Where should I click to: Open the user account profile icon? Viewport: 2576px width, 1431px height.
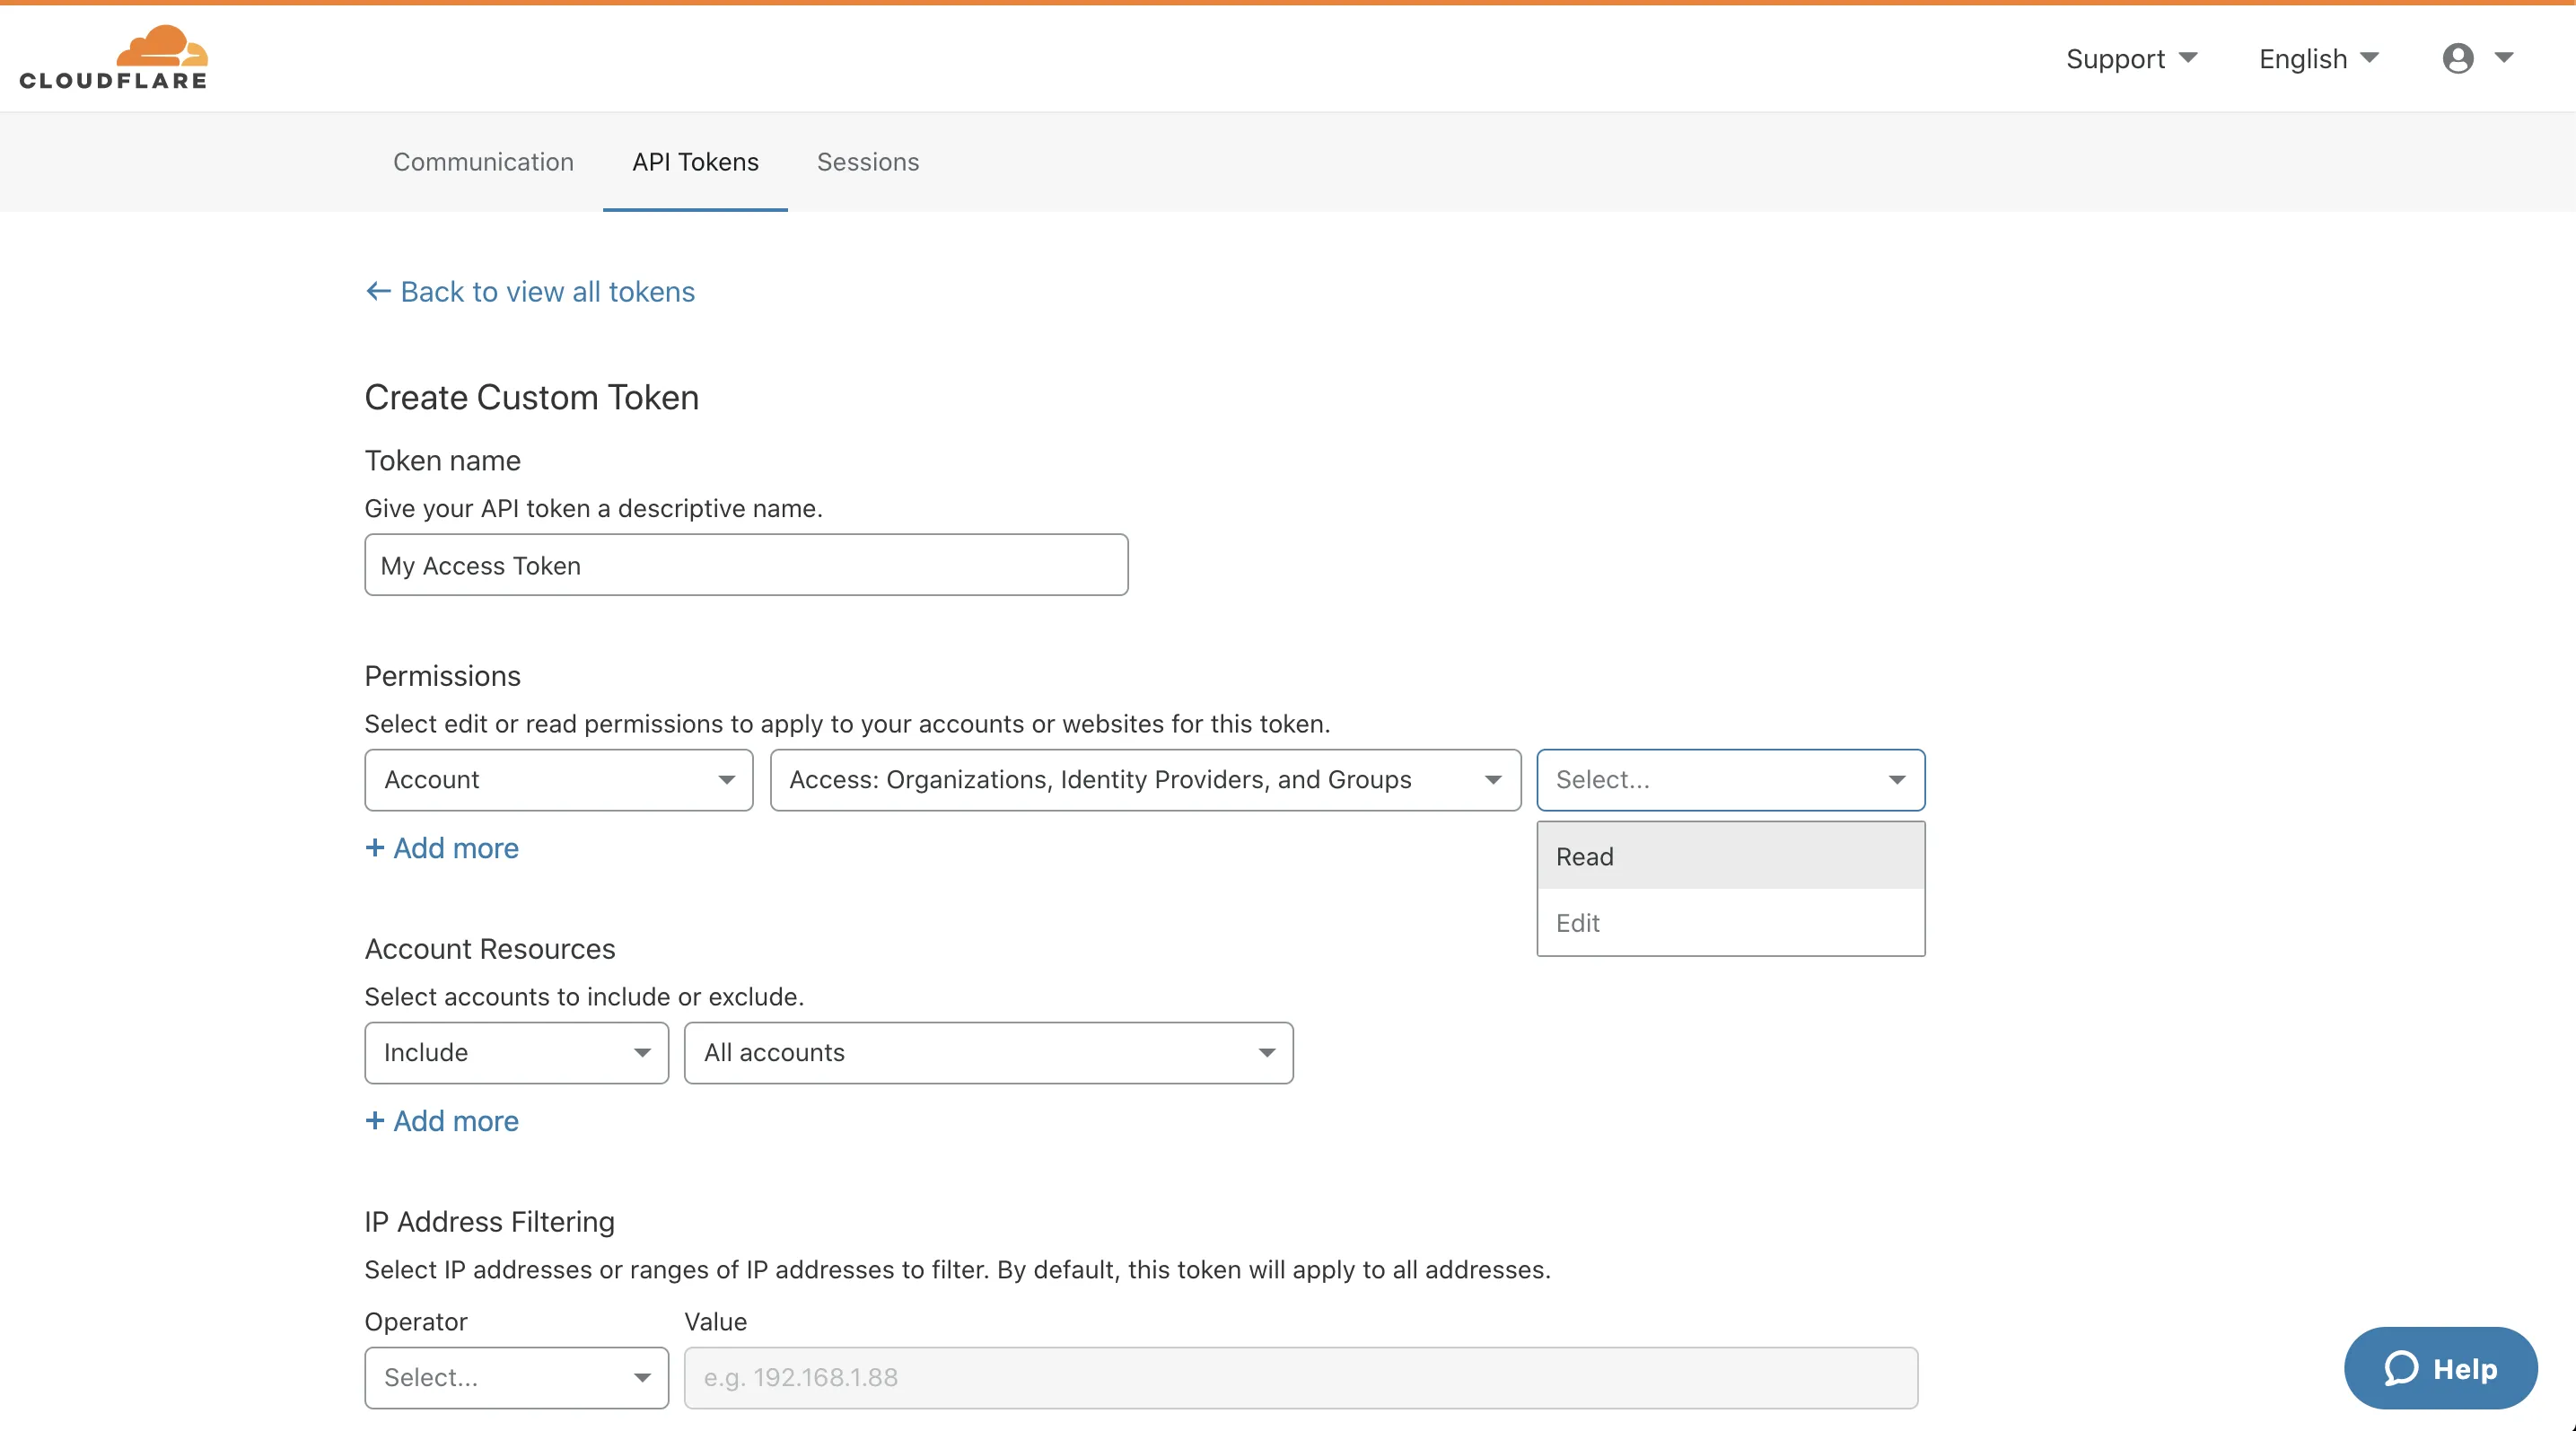pyautogui.click(x=2458, y=58)
